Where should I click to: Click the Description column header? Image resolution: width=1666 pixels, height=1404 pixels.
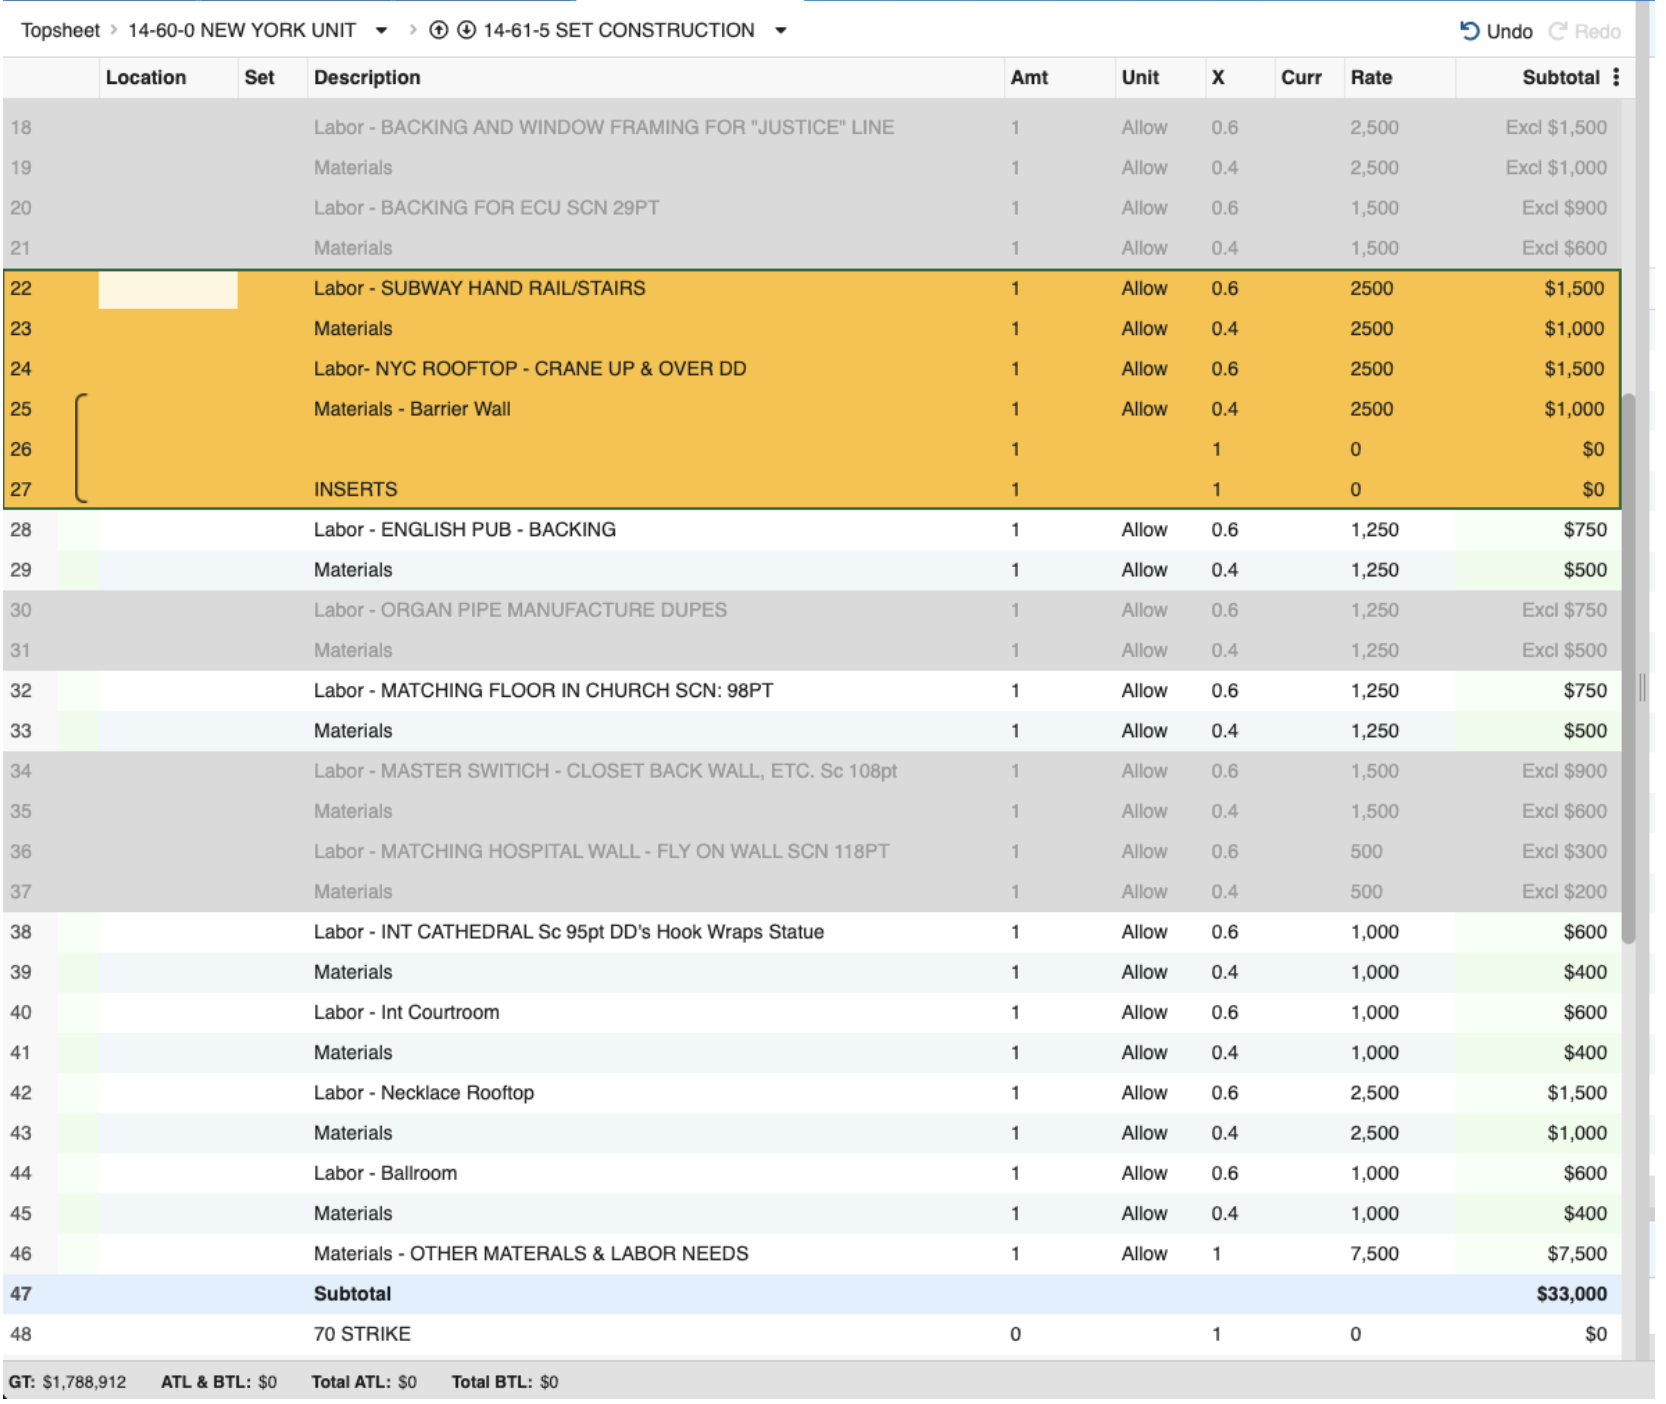(367, 77)
